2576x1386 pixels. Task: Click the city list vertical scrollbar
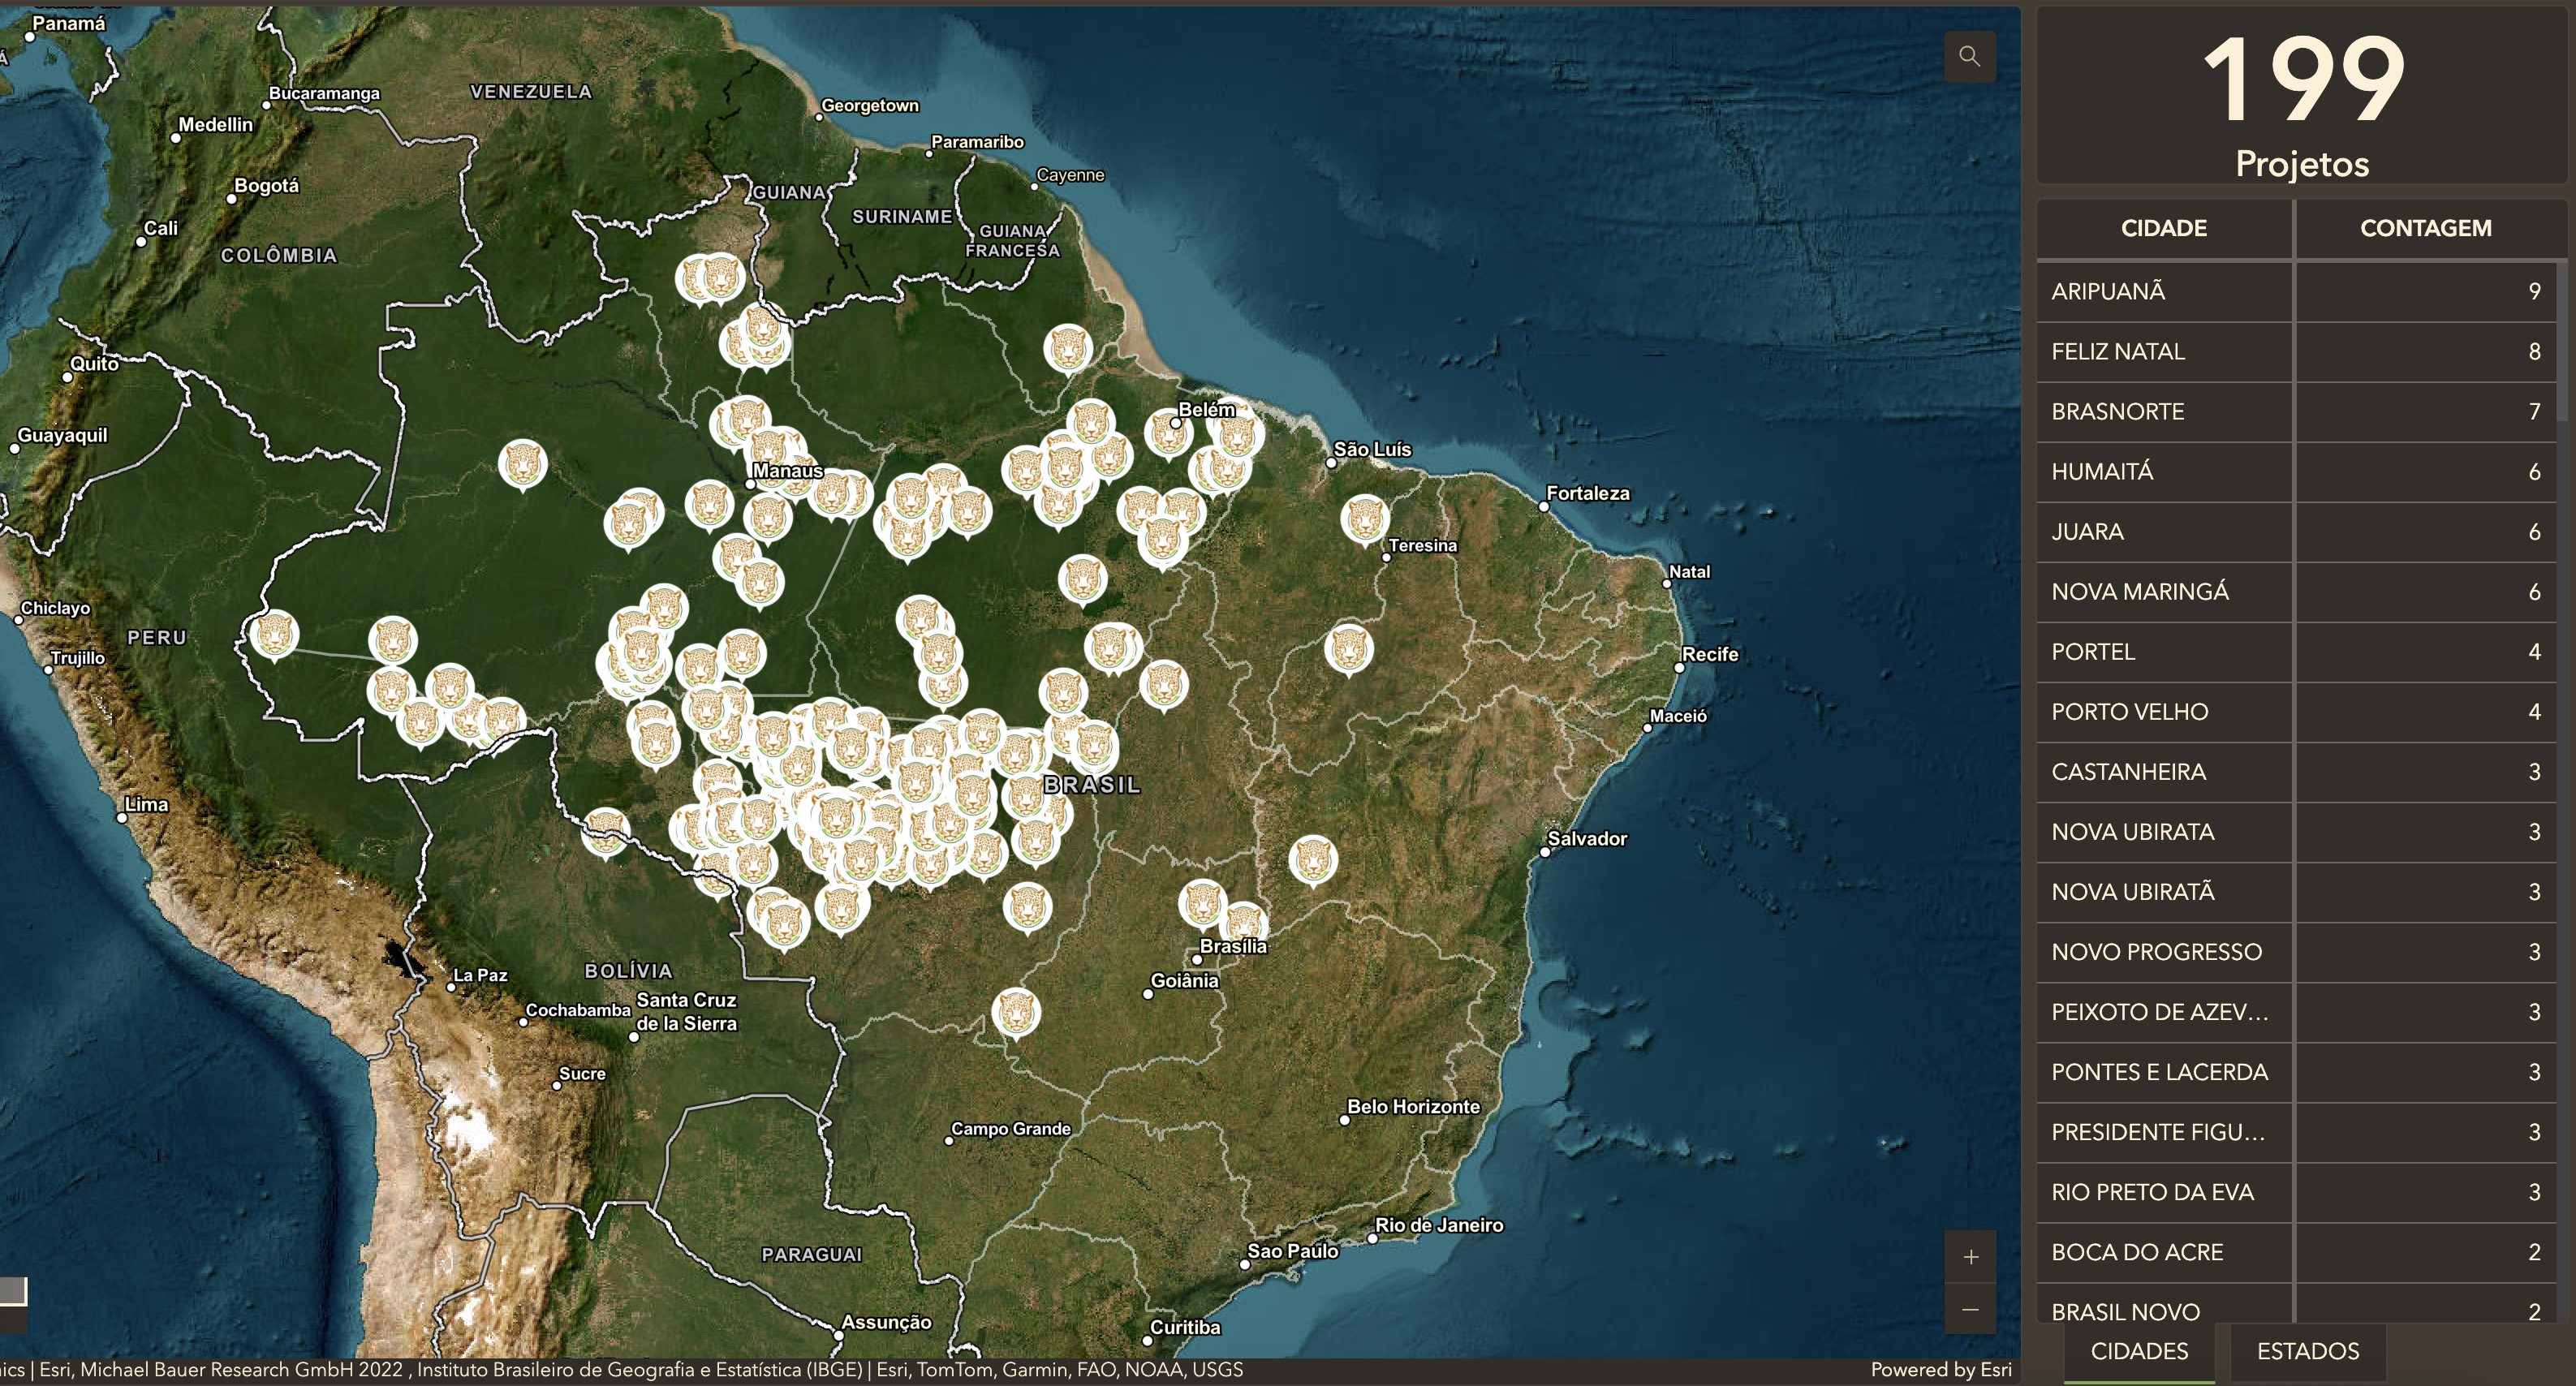coord(2562,340)
